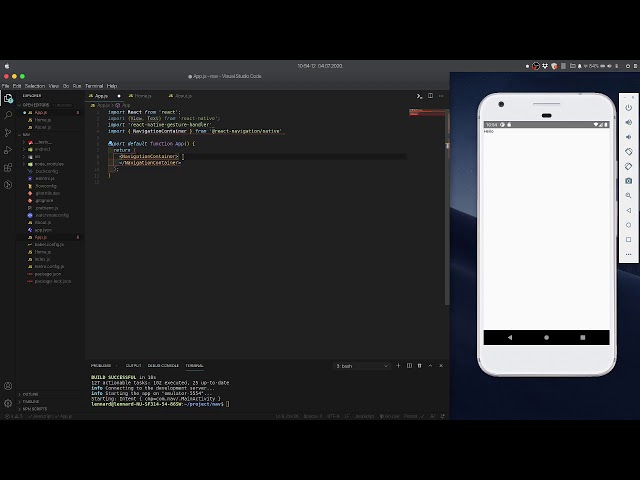Open the Terminal menu
This screenshot has height=480, width=640.
(x=94, y=86)
